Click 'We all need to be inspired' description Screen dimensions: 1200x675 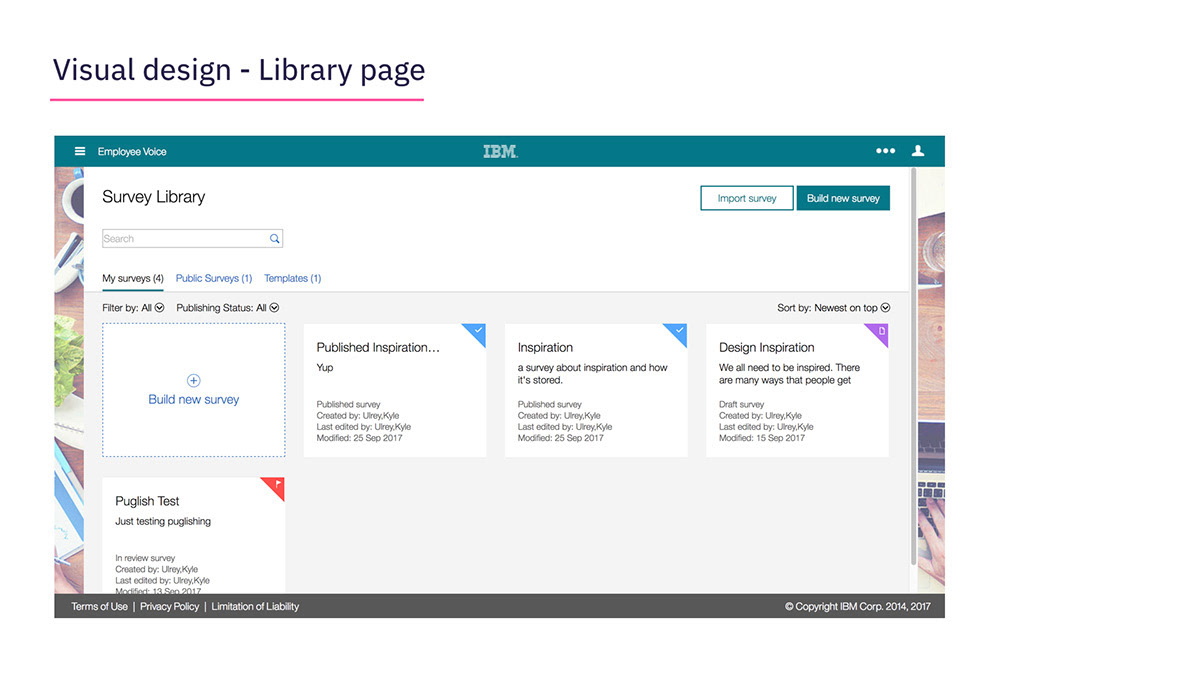pyautogui.click(x=789, y=374)
